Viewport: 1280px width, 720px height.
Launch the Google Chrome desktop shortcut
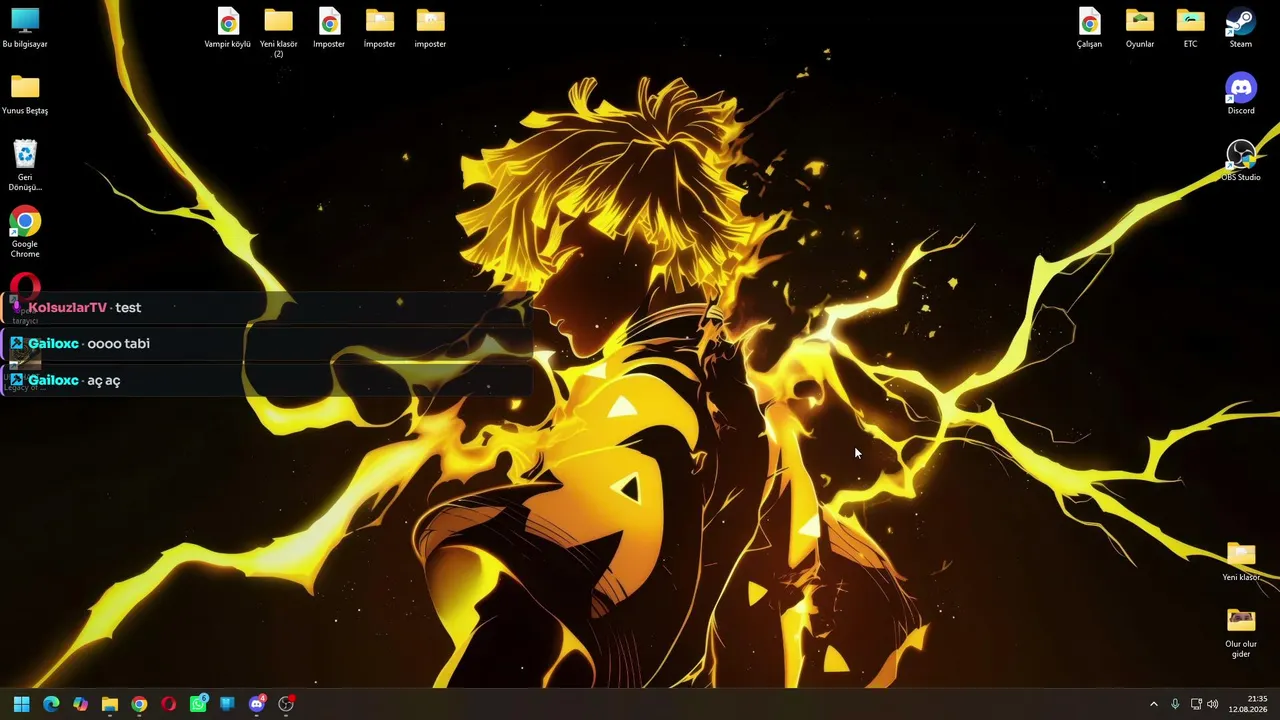tap(25, 232)
